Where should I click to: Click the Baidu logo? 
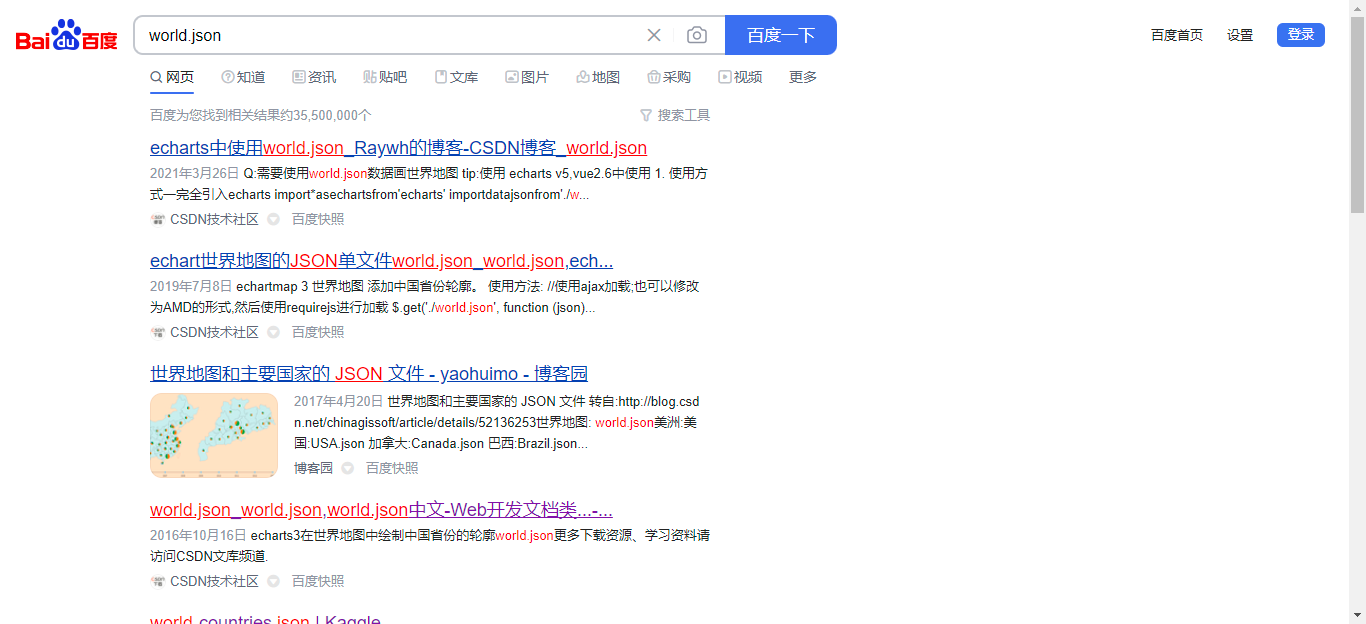click(67, 35)
